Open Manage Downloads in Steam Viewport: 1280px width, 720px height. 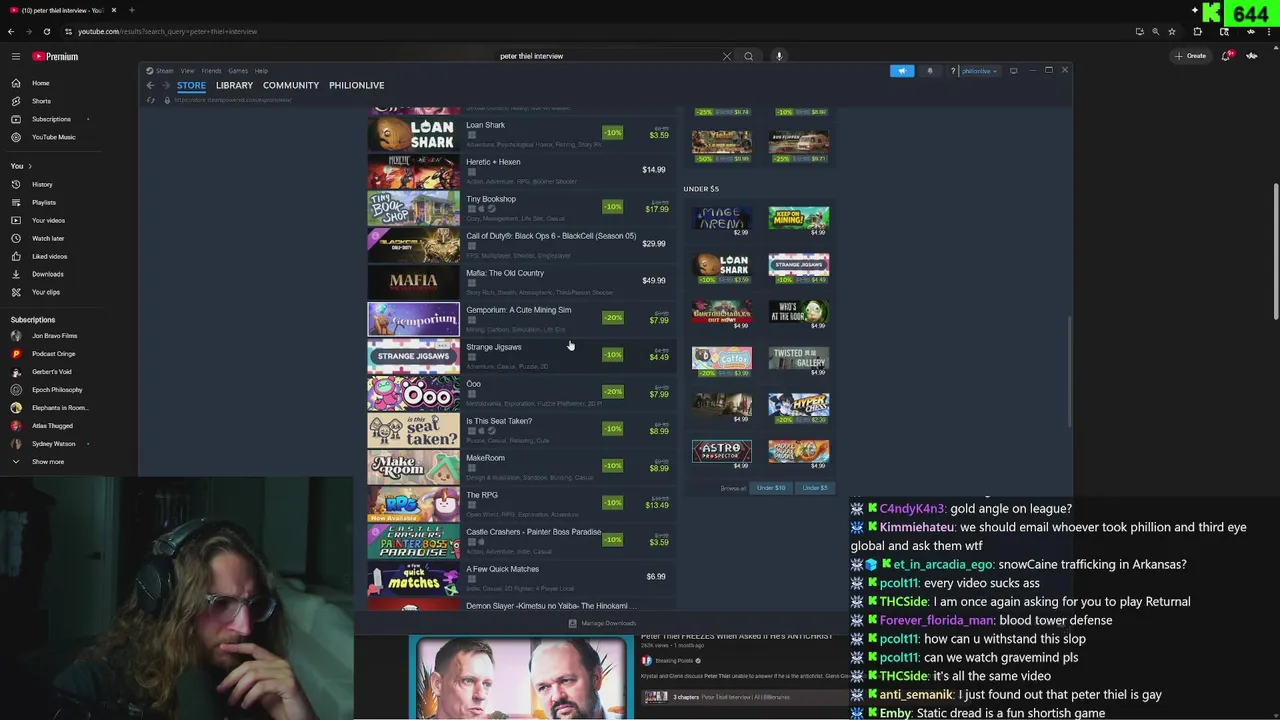pyautogui.click(x=602, y=623)
